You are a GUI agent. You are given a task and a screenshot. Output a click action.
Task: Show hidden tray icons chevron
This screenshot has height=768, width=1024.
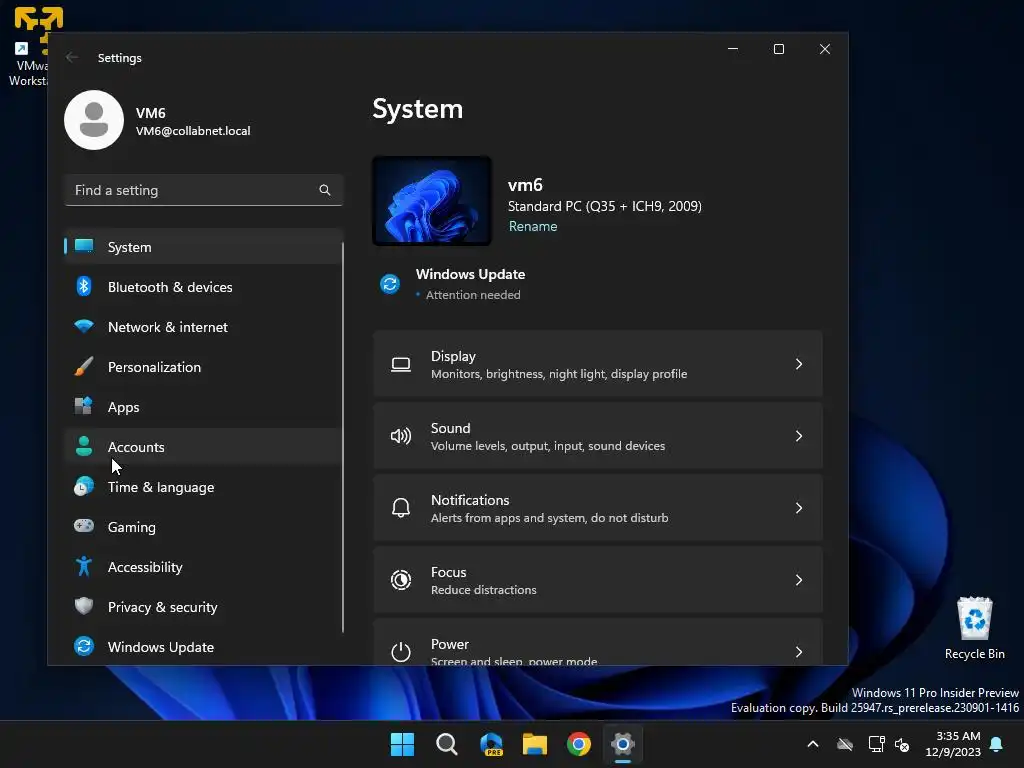(813, 744)
